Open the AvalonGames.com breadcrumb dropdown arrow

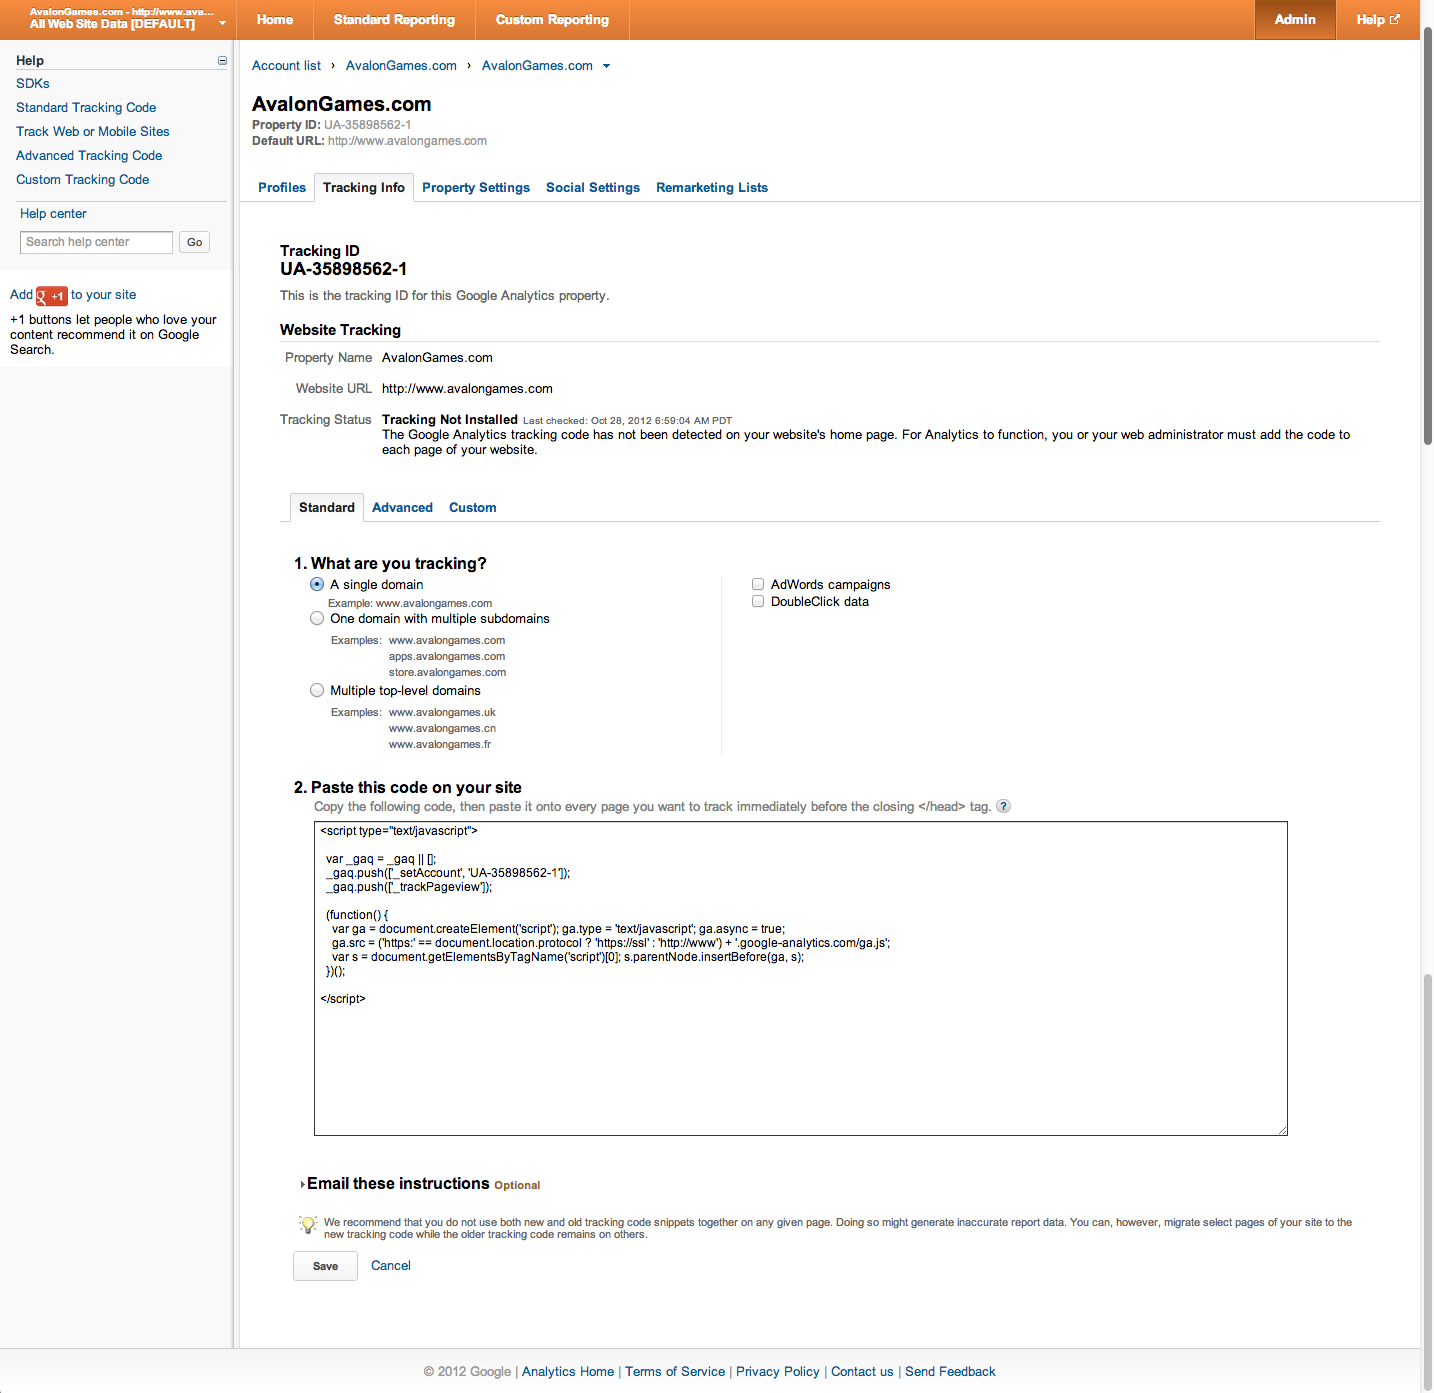click(606, 66)
